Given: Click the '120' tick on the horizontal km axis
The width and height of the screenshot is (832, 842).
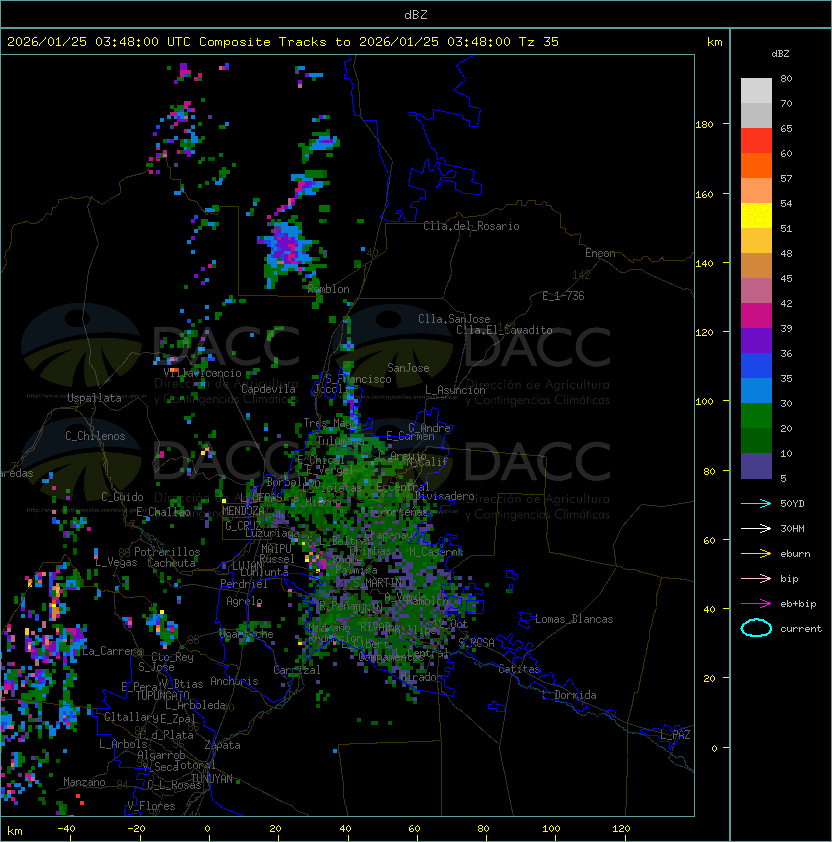Looking at the screenshot, I should (621, 829).
